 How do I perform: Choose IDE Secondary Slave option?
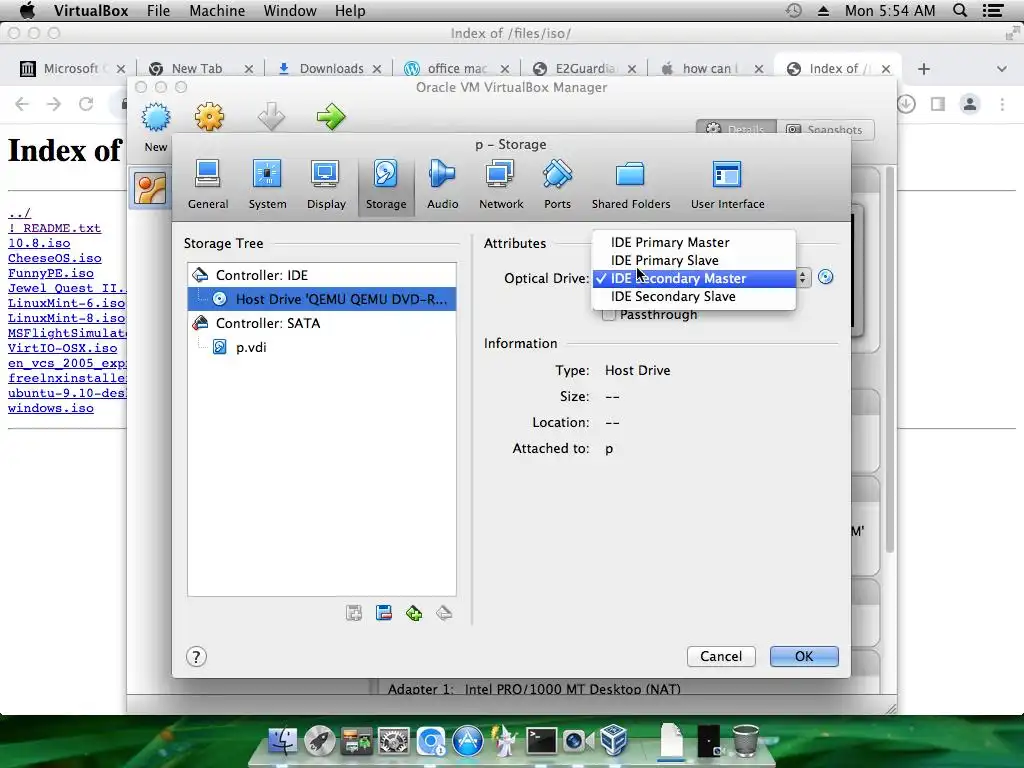pos(694,296)
